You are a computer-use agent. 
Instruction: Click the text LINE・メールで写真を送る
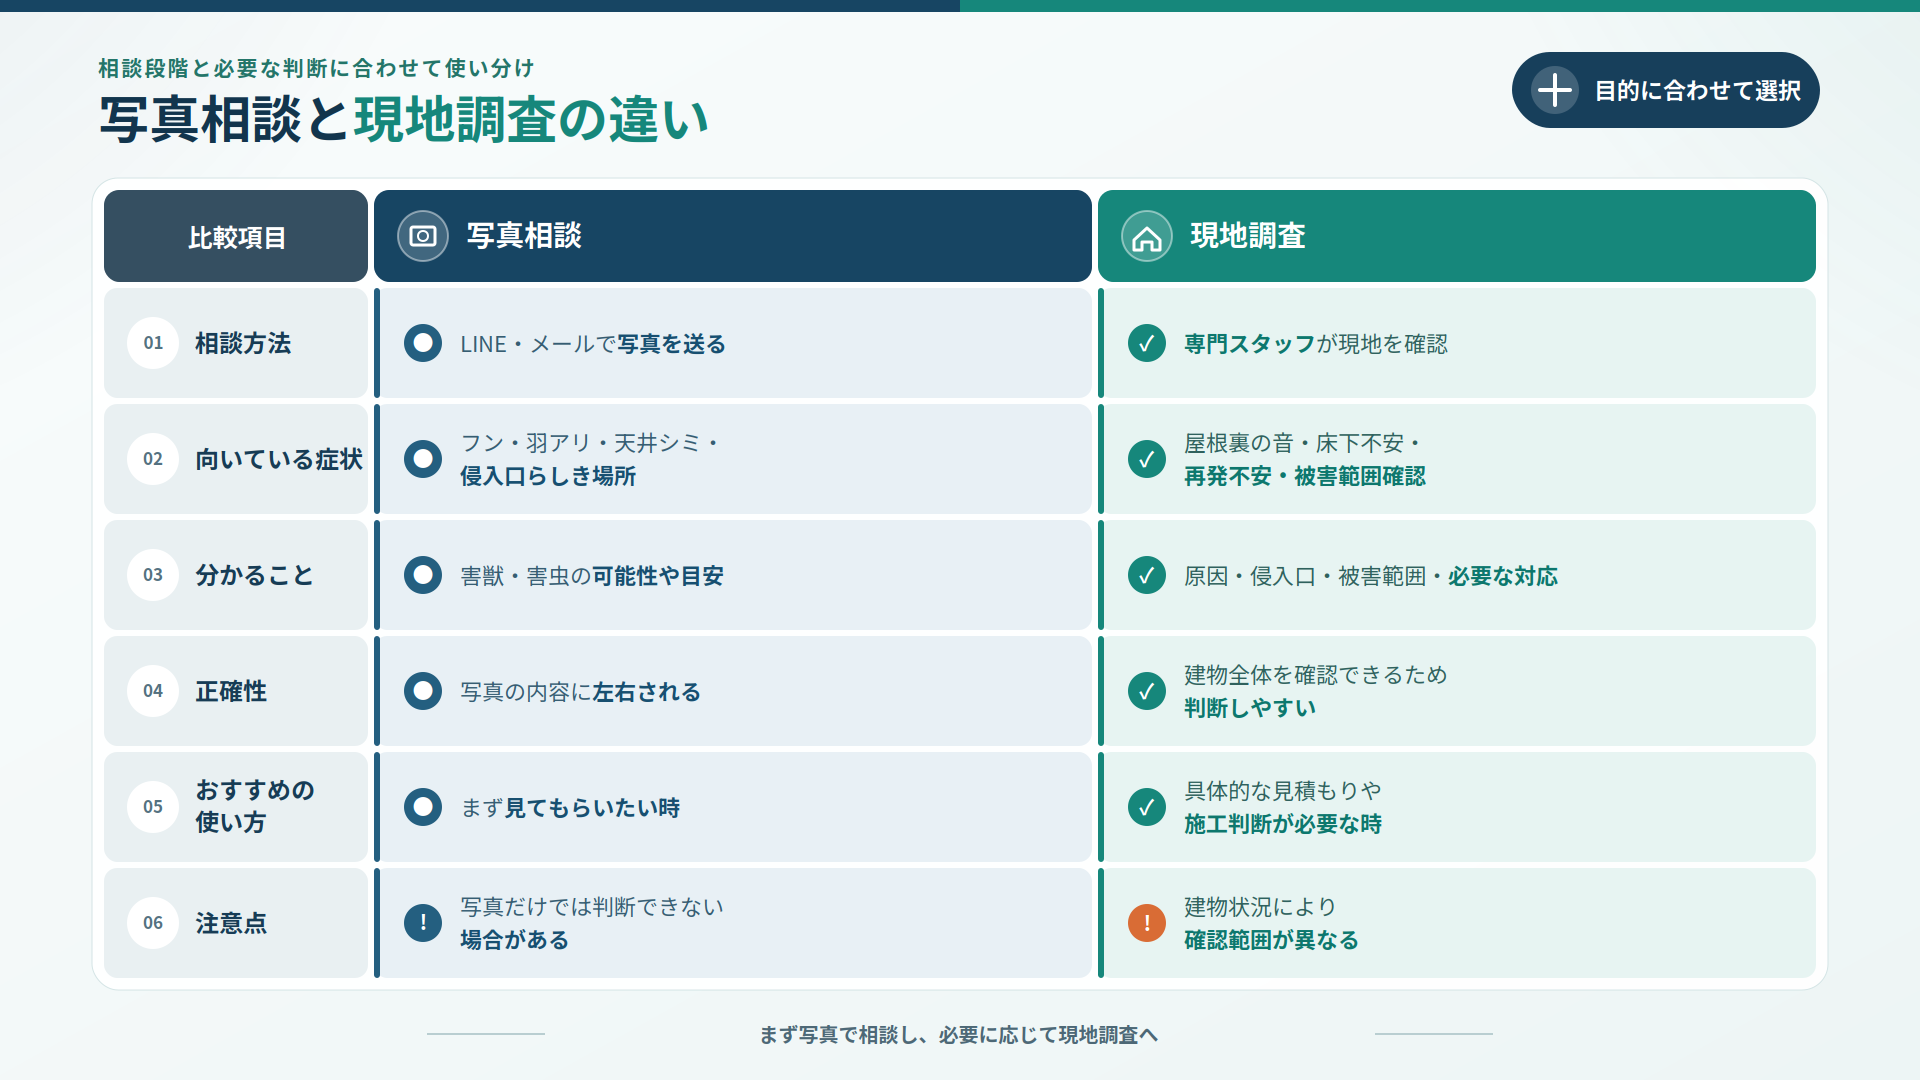pyautogui.click(x=593, y=344)
